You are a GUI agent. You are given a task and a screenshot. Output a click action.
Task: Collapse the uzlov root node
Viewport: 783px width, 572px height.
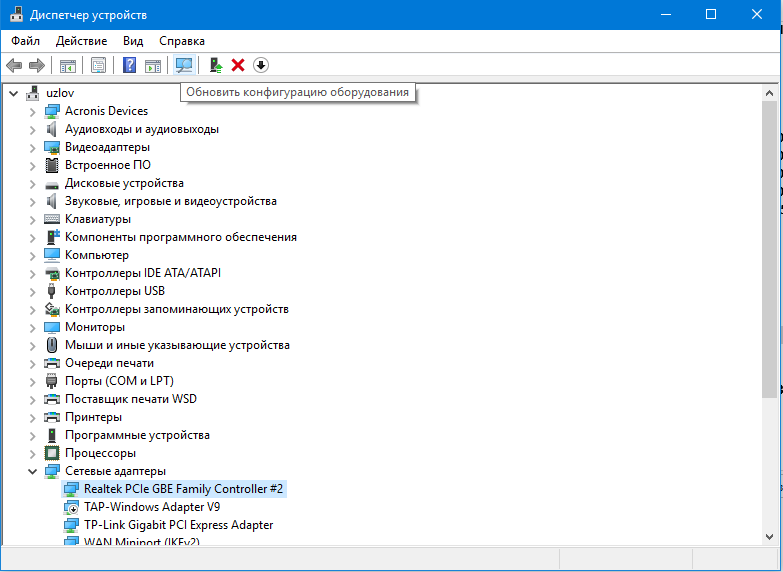pos(14,93)
